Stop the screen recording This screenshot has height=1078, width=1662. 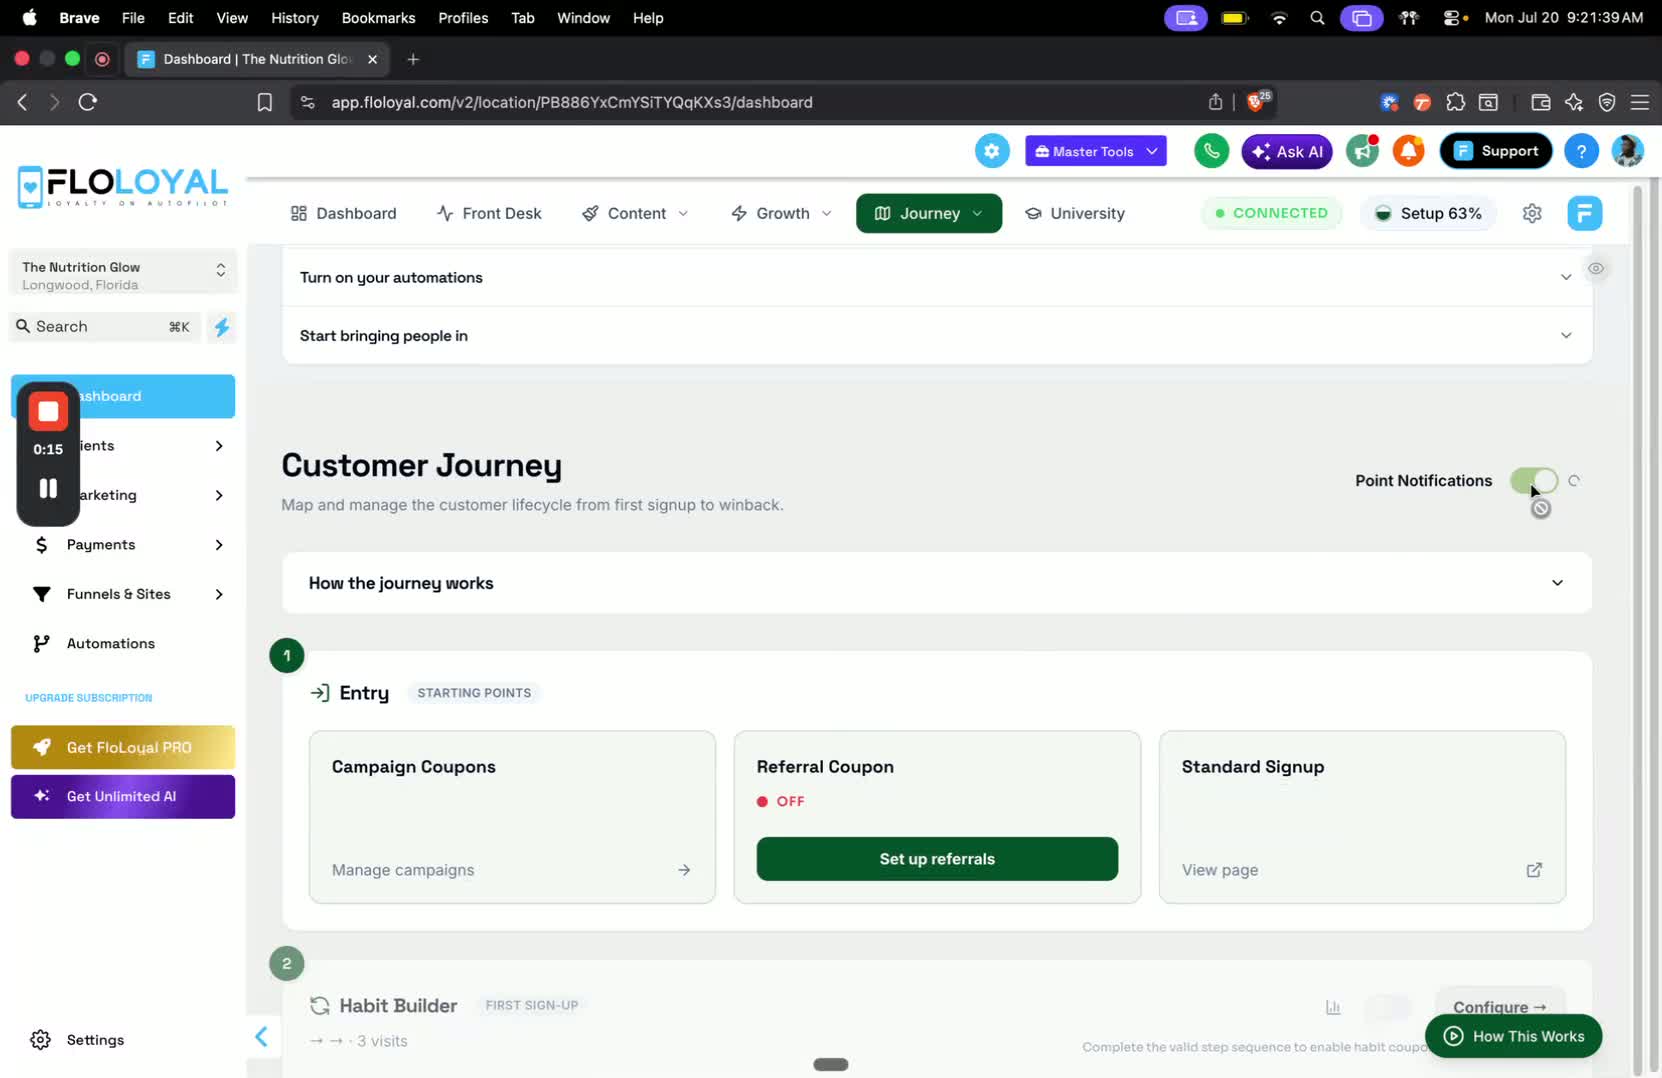point(48,411)
